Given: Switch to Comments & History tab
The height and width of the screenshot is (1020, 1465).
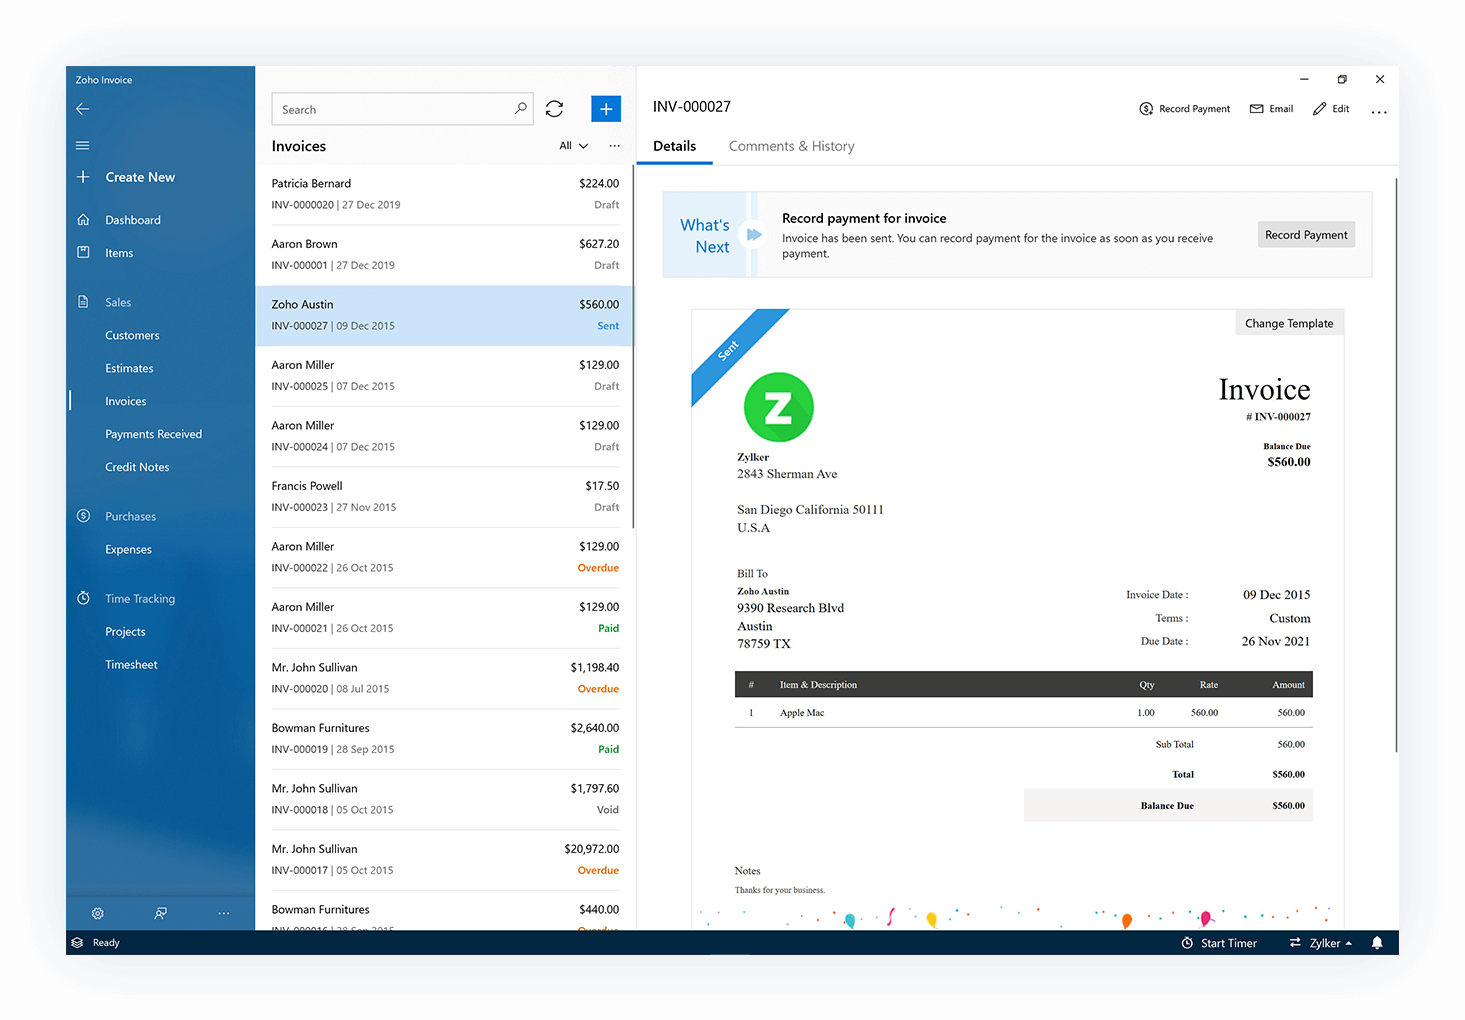Looking at the screenshot, I should coord(791,146).
